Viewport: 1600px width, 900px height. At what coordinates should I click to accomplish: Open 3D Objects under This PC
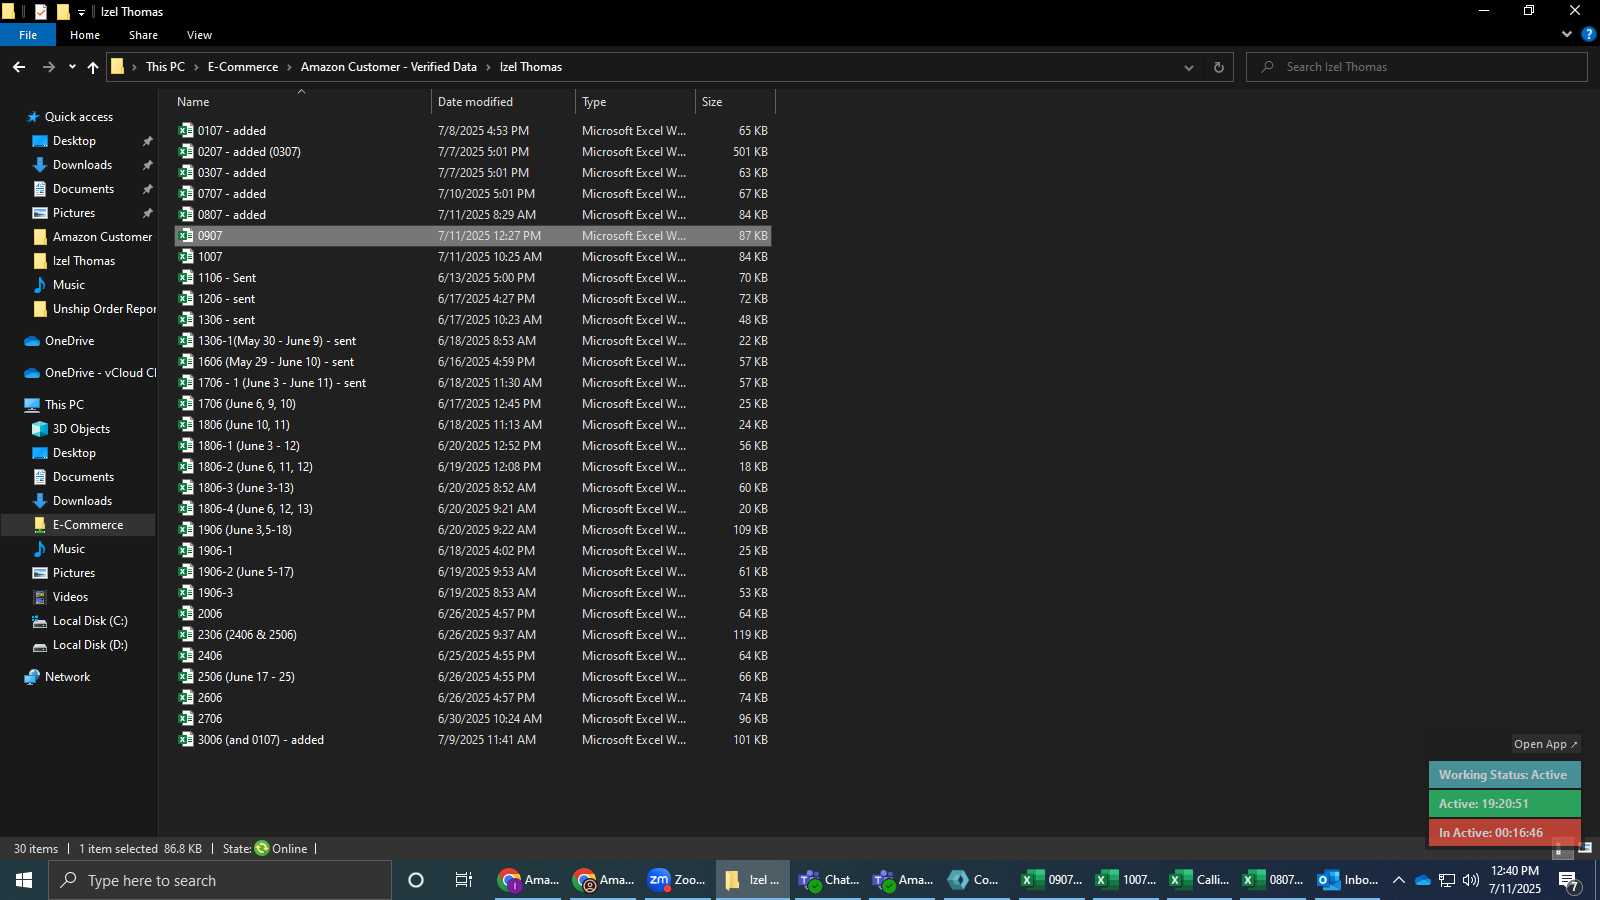coord(81,429)
